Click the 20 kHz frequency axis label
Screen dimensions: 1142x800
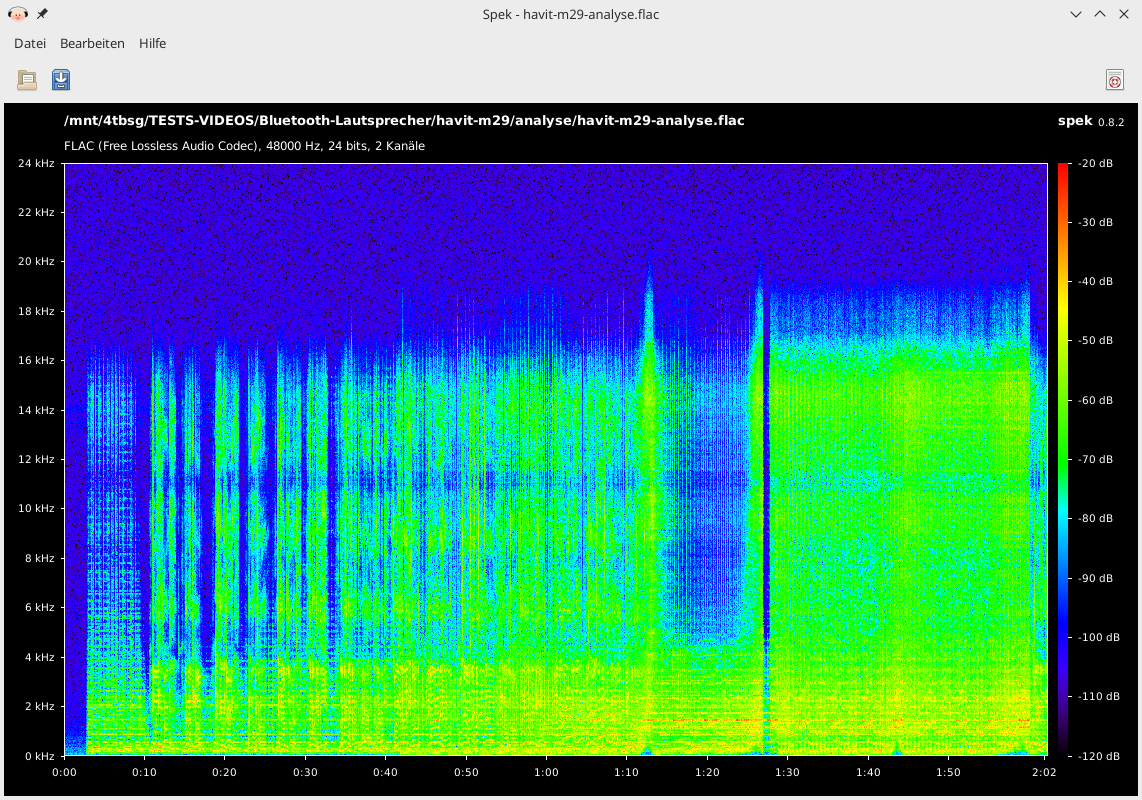(36, 261)
